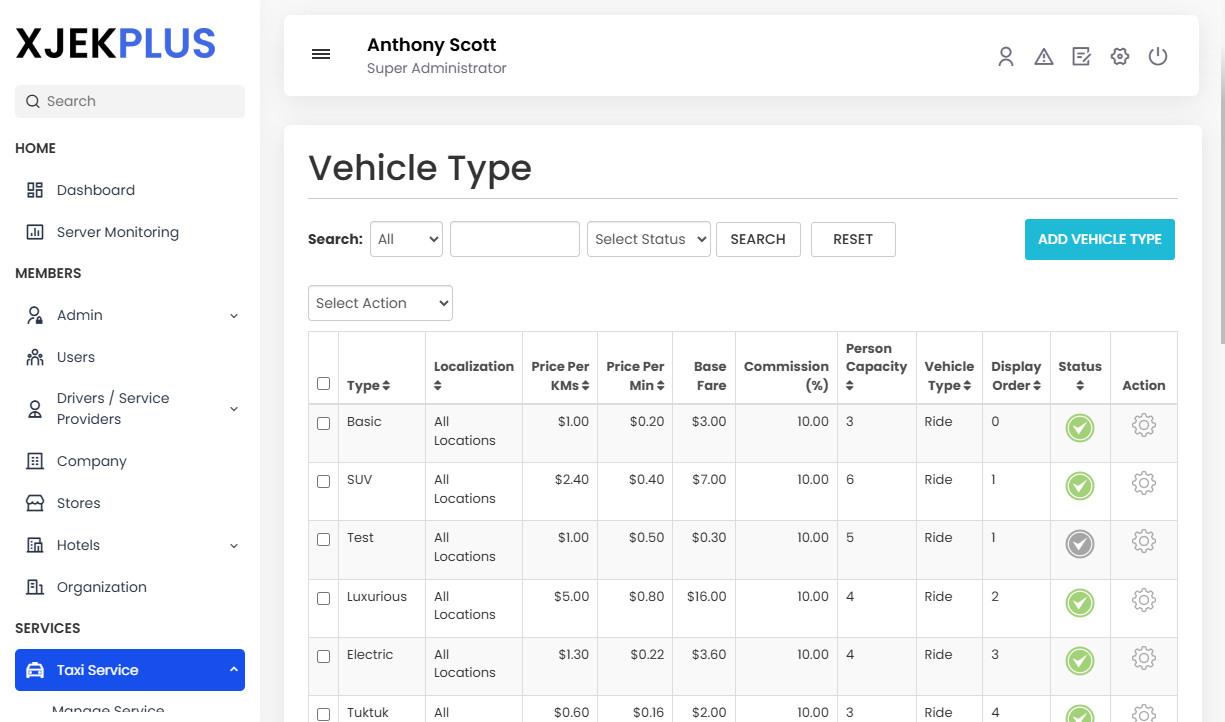The width and height of the screenshot is (1225, 722).
Task: Click into the search text input field
Action: (514, 239)
